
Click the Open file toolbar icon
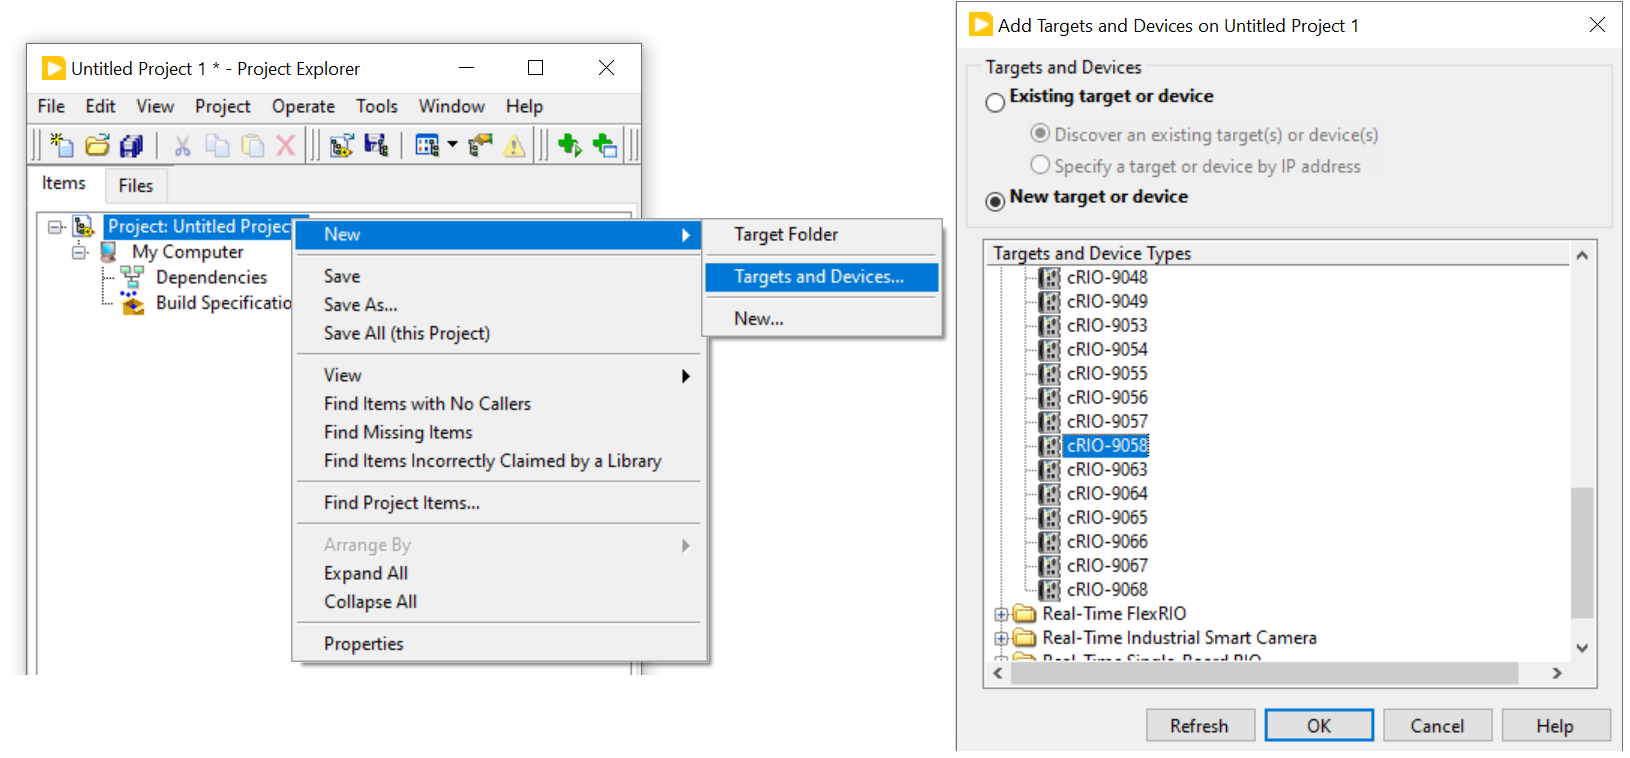[97, 145]
